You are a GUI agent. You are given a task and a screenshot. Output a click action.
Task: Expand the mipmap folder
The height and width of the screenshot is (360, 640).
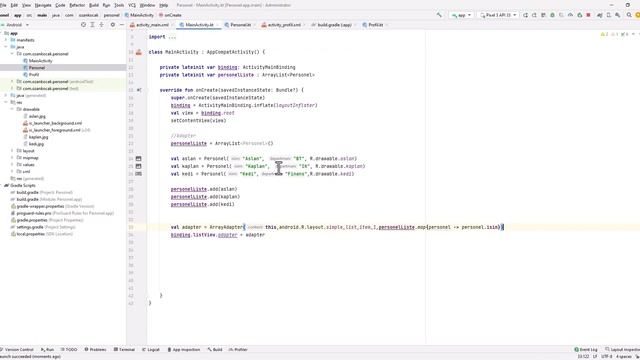[x=12, y=158]
